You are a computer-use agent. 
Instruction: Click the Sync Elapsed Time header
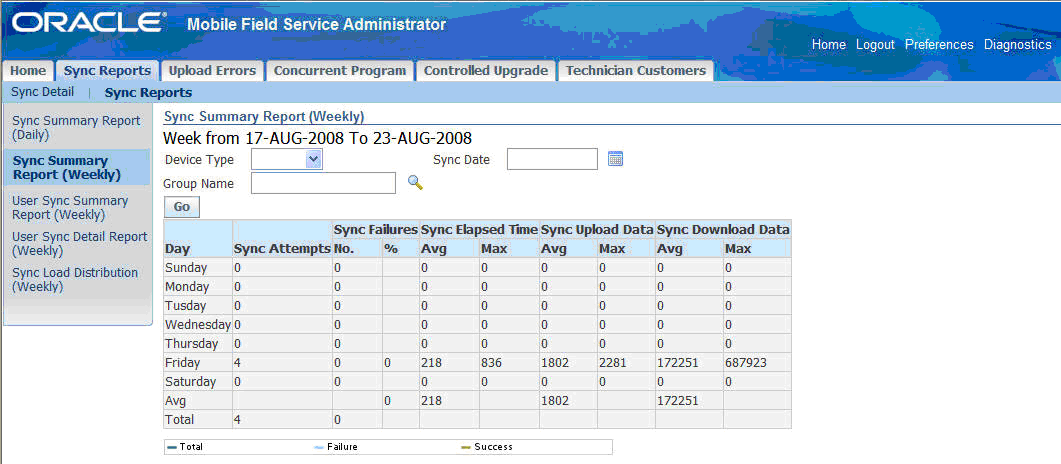480,230
